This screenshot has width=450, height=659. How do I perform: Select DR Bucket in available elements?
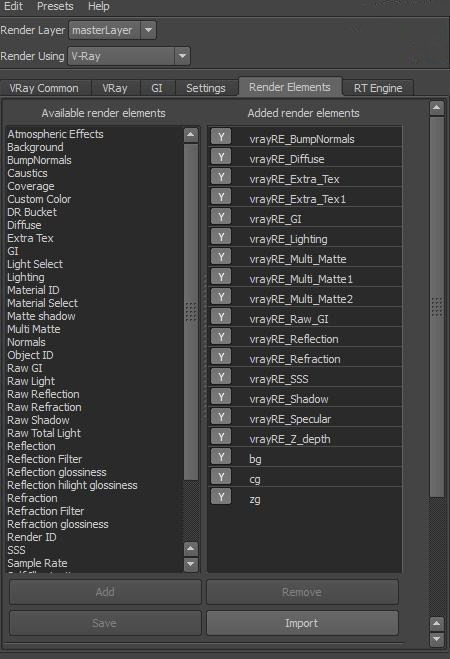(x=32, y=212)
